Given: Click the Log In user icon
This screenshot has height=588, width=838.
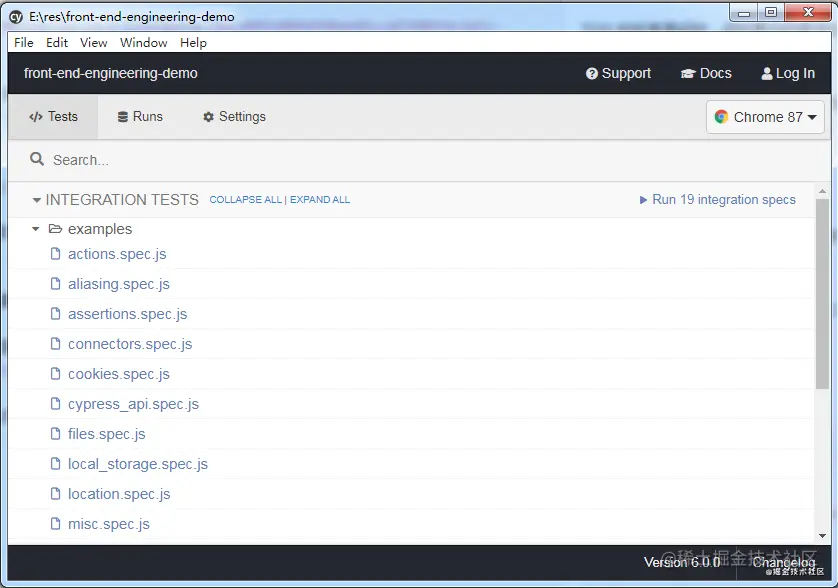Looking at the screenshot, I should [767, 73].
